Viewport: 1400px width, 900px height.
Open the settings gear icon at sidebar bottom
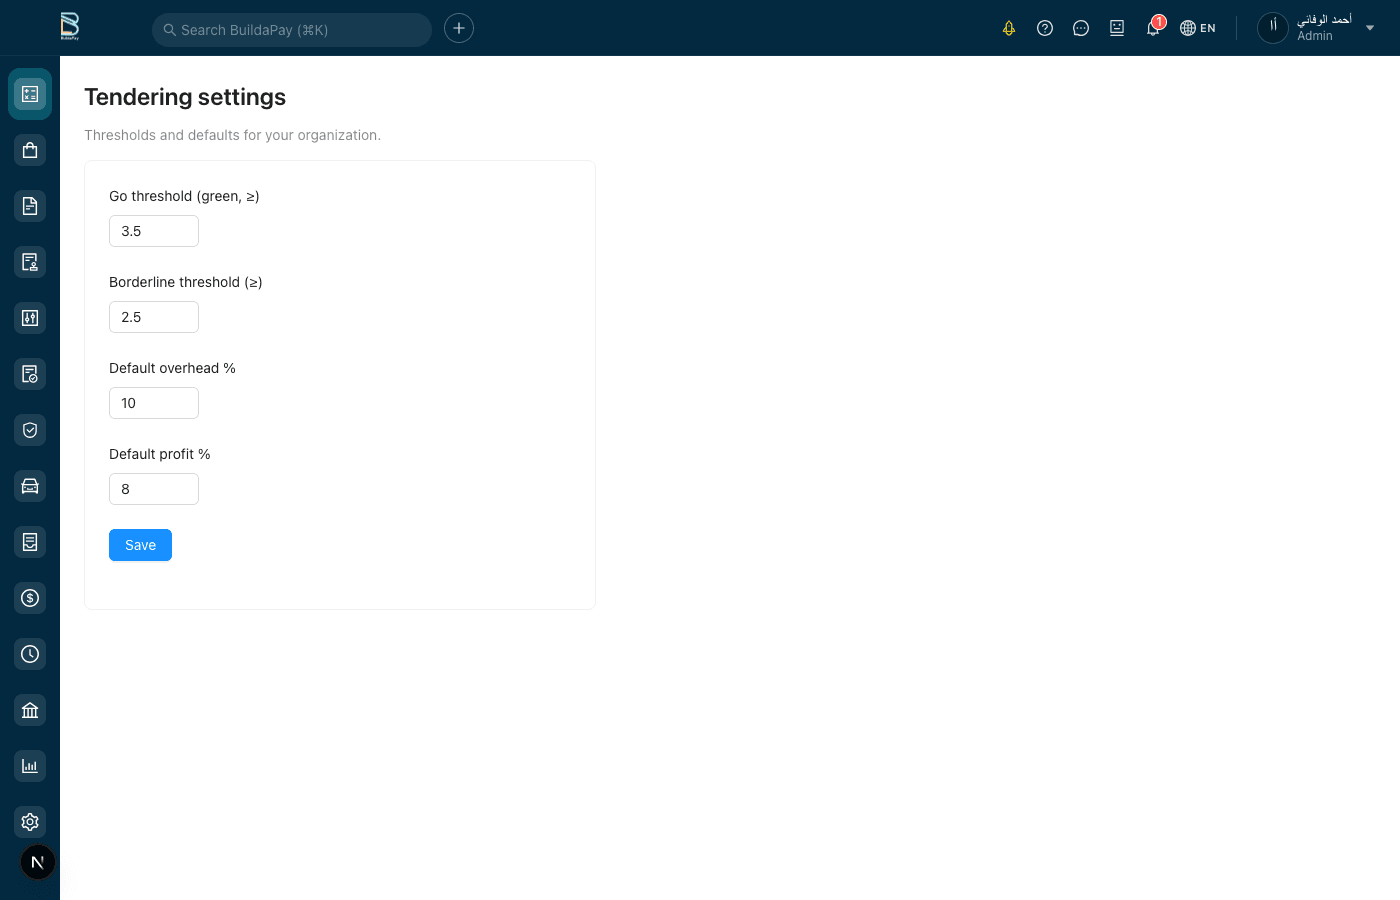pyautogui.click(x=30, y=821)
